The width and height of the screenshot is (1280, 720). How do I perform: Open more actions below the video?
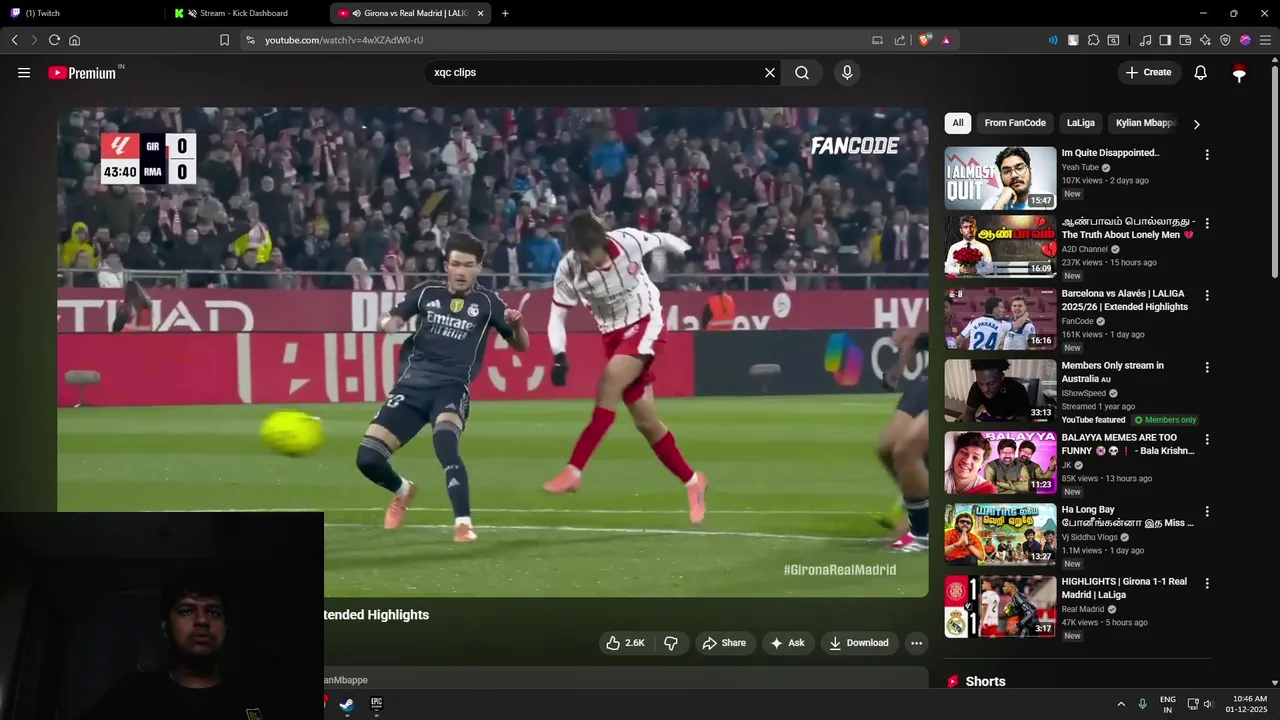click(916, 643)
